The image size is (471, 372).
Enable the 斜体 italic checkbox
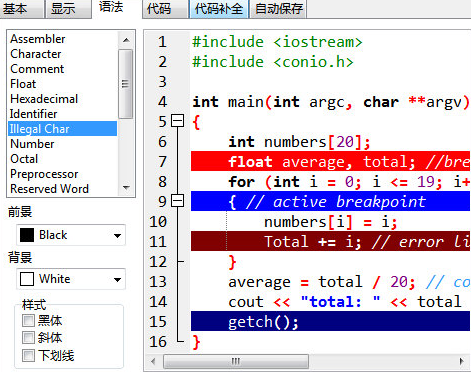point(28,338)
